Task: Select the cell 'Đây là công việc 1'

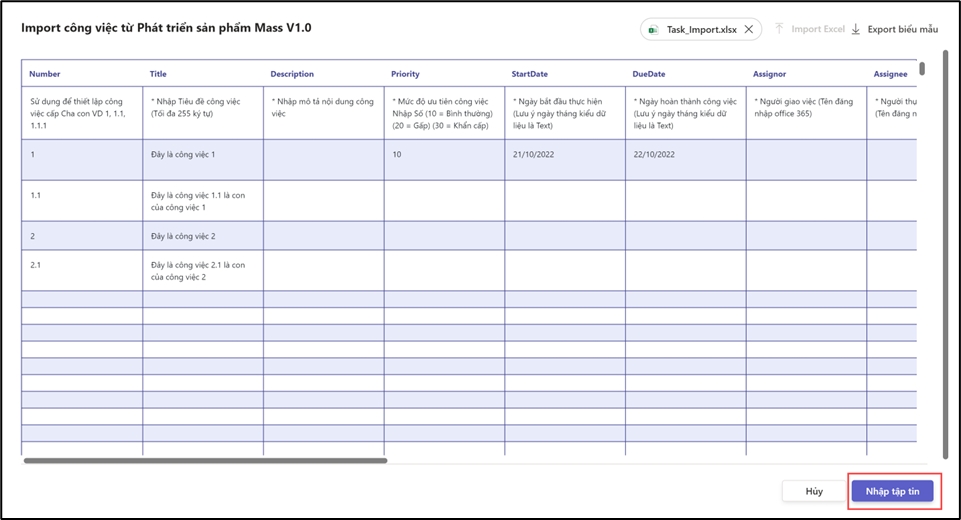Action: click(183, 155)
